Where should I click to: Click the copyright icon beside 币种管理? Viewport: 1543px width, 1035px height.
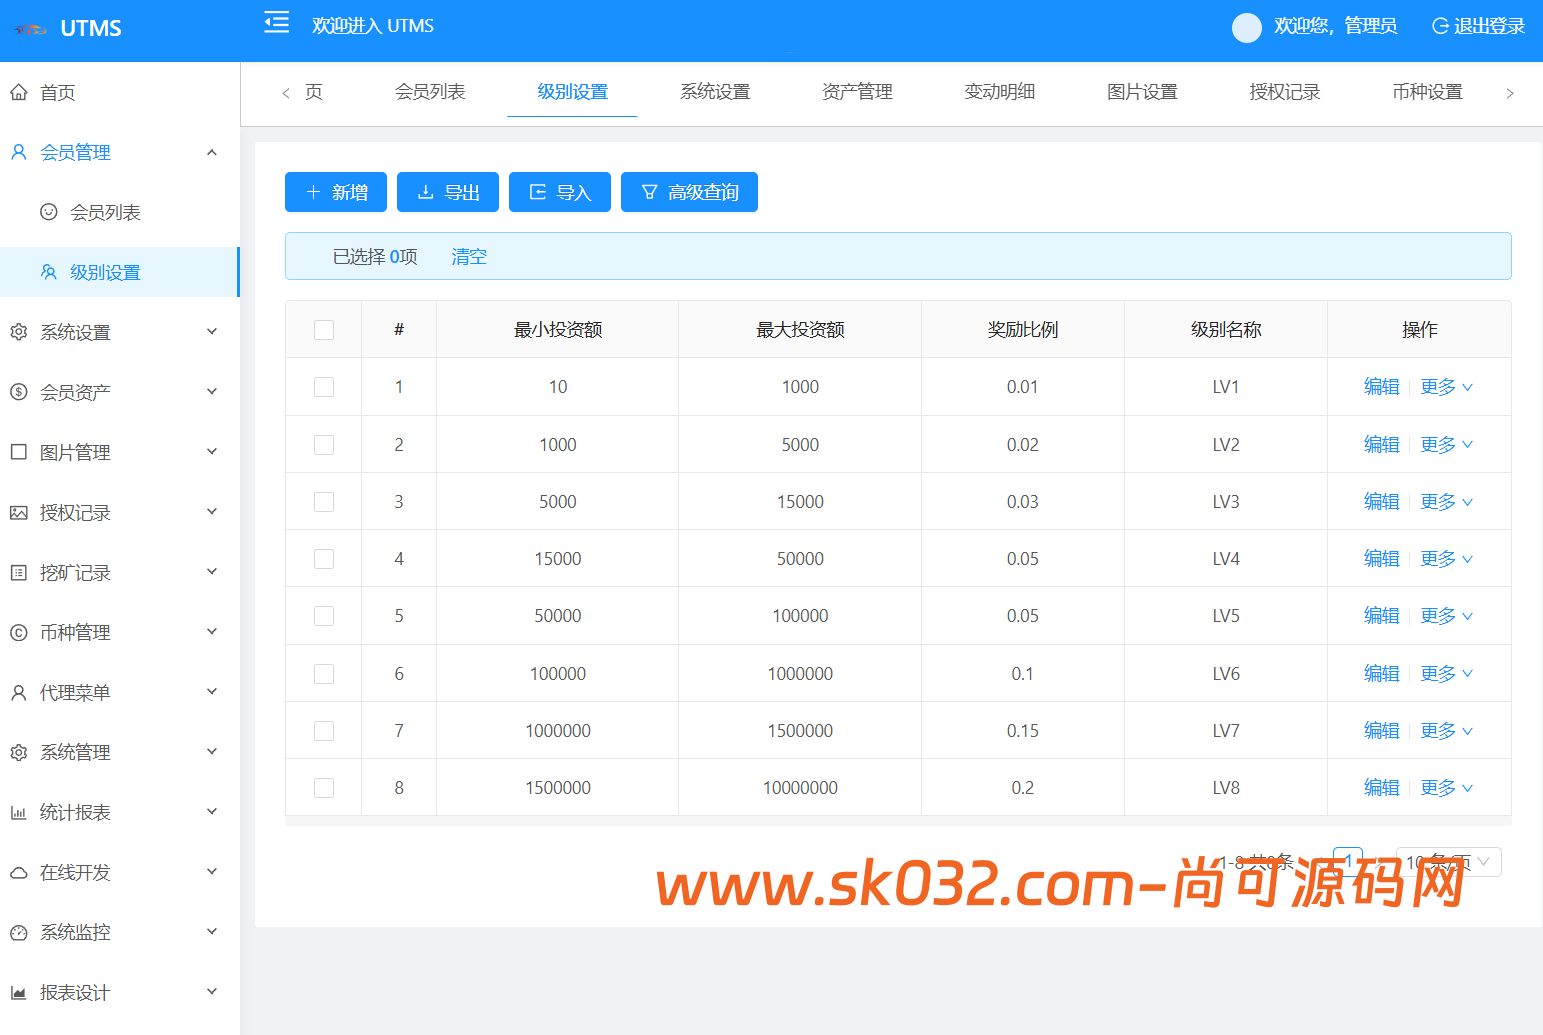point(19,632)
